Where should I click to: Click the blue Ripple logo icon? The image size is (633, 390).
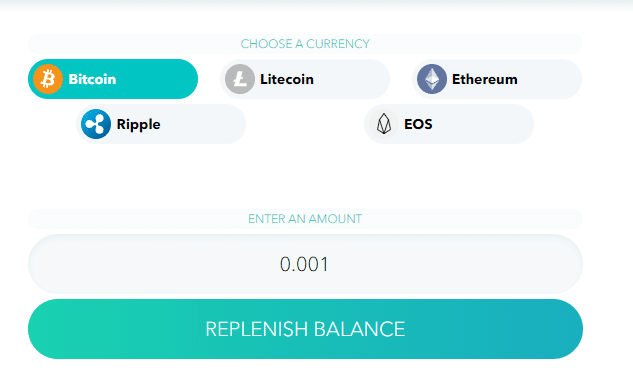pyautogui.click(x=96, y=124)
